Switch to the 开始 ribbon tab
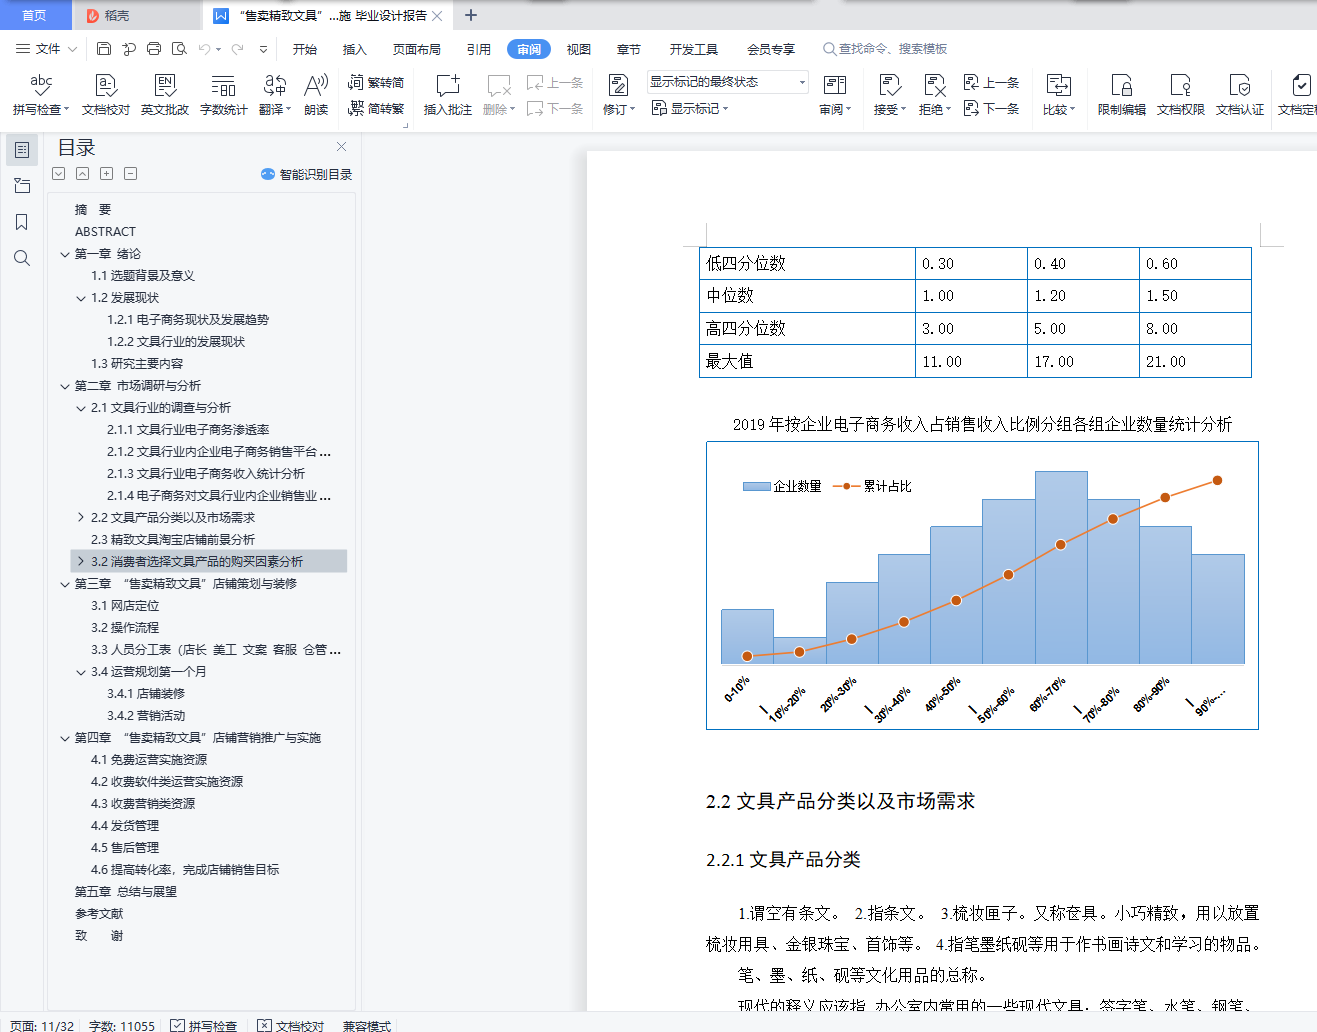 tap(305, 49)
